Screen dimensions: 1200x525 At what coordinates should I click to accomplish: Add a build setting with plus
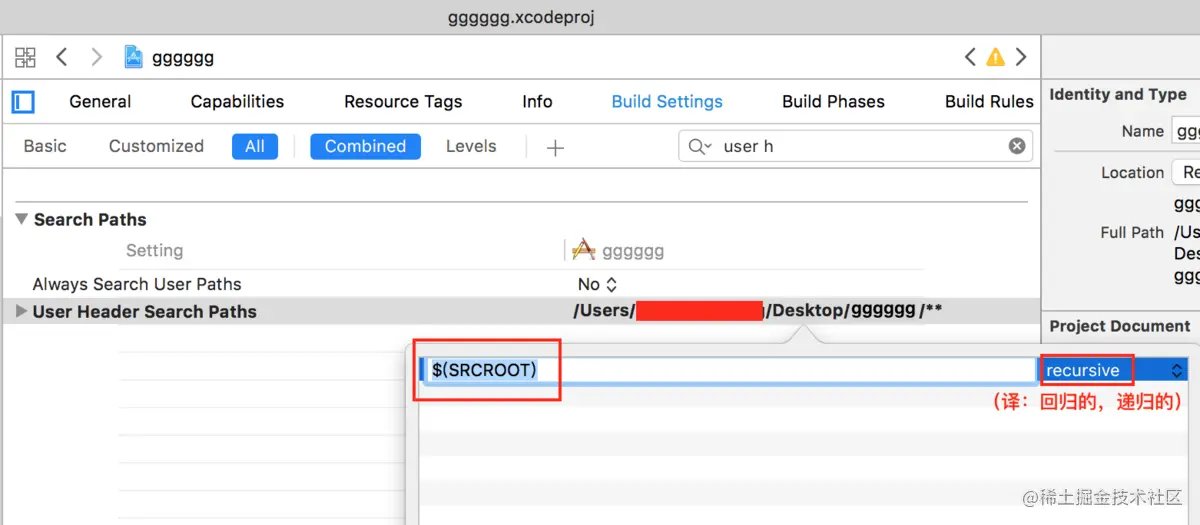tap(556, 147)
